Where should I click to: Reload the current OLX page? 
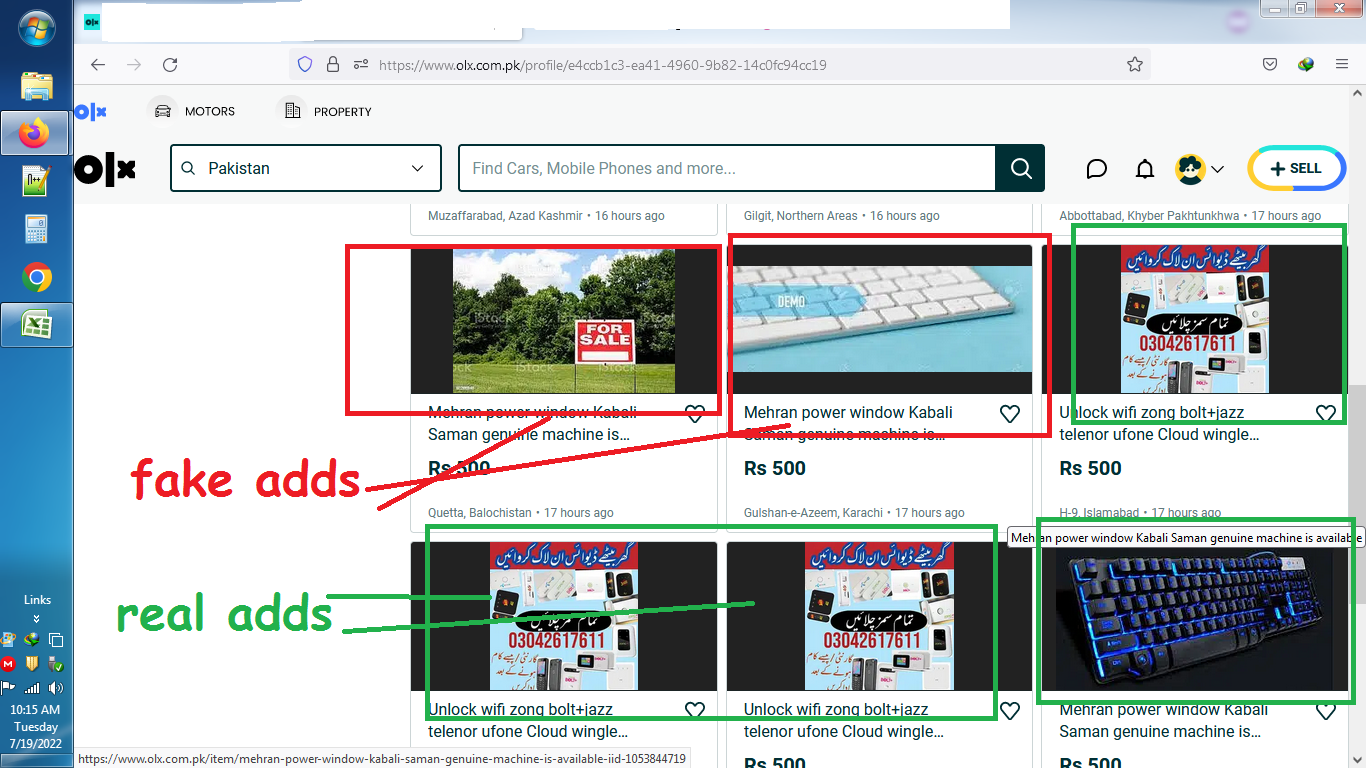coord(170,65)
